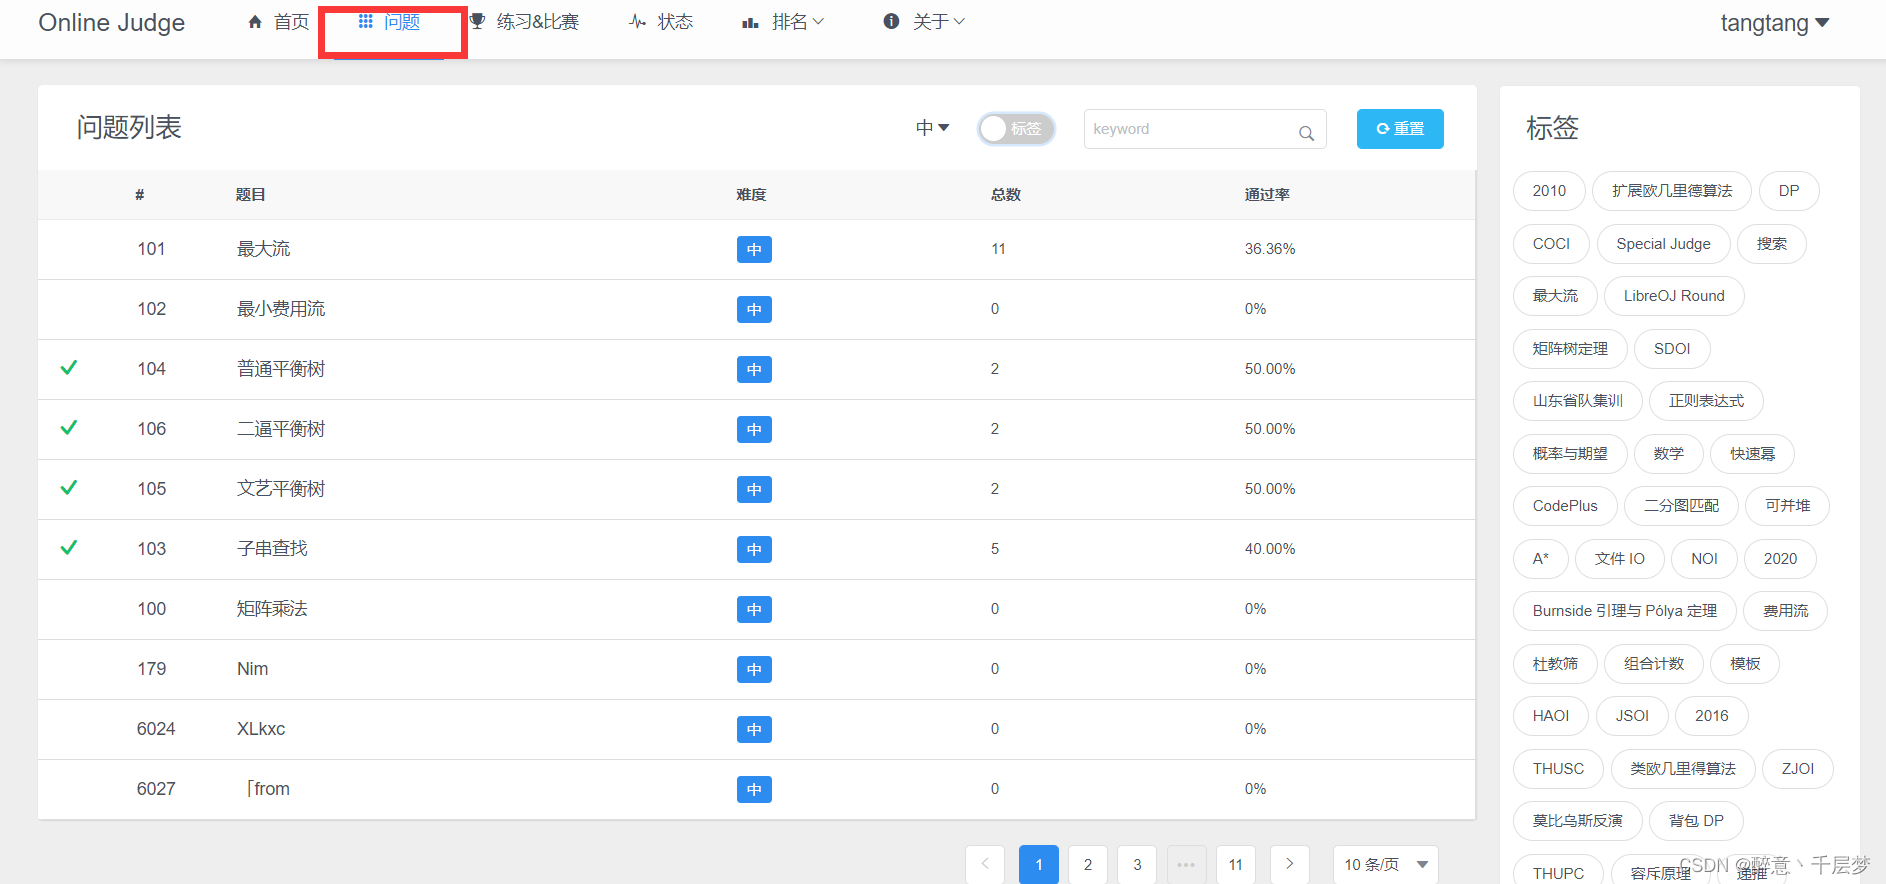Screen dimensions: 1886x884
Task: Filter by the ZJOI tag
Action: click(1798, 769)
